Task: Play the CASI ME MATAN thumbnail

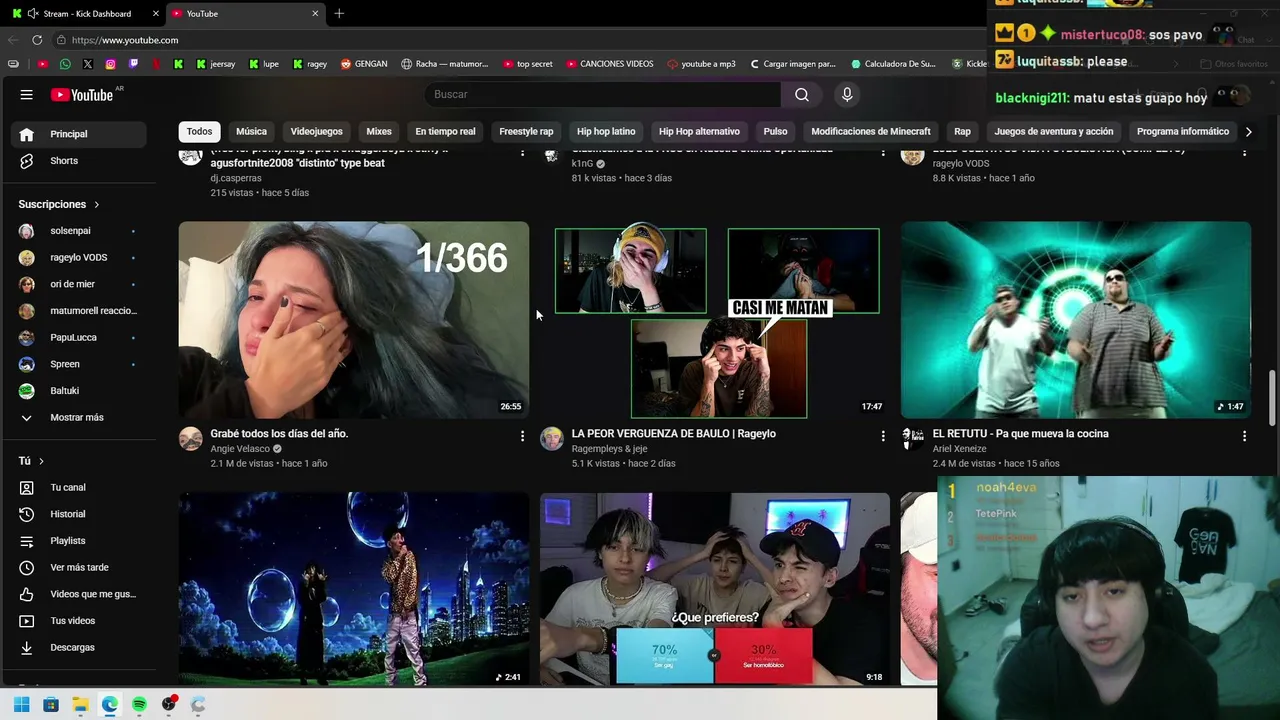Action: tap(715, 320)
